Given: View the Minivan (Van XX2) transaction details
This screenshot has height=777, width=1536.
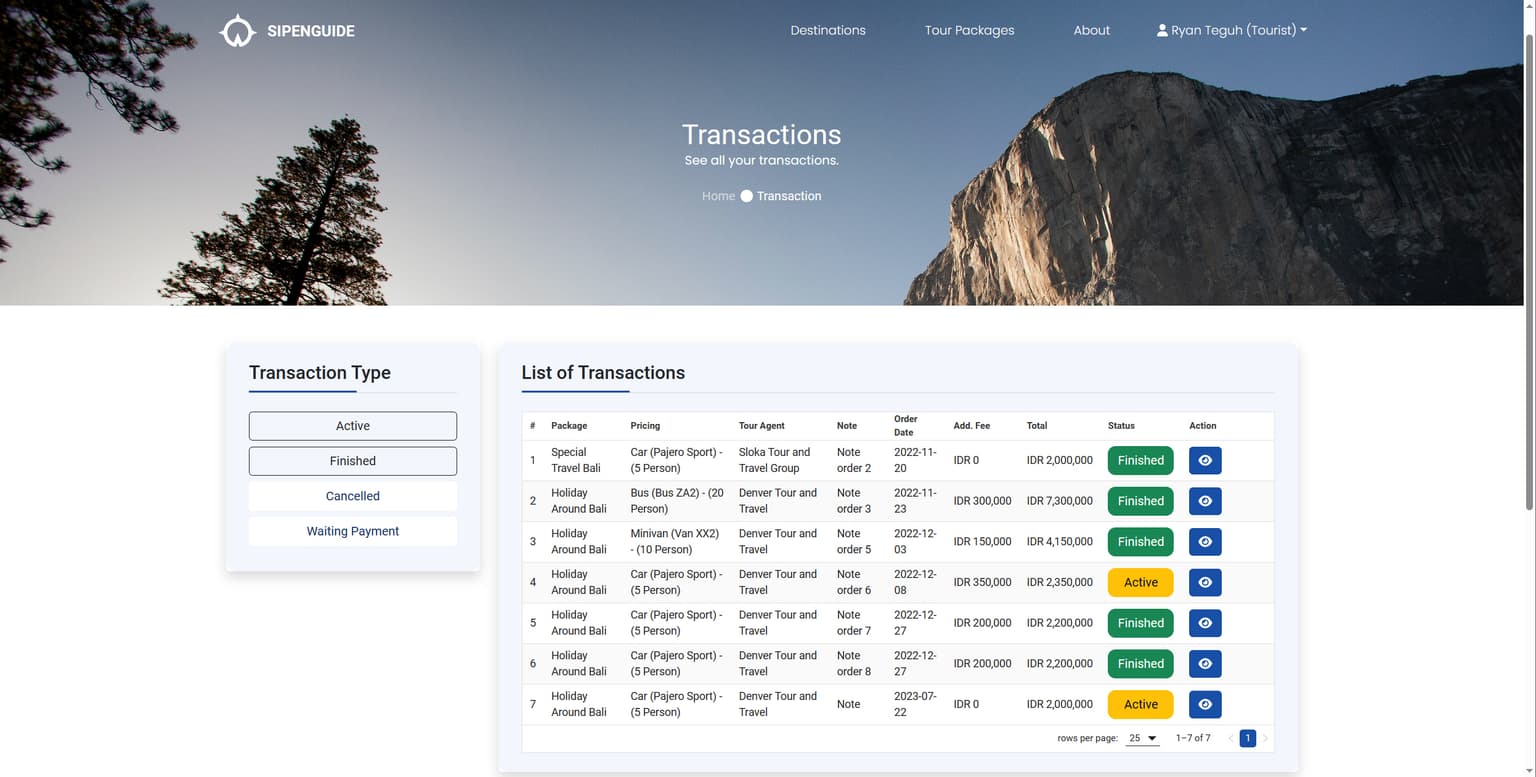Looking at the screenshot, I should pos(1204,541).
